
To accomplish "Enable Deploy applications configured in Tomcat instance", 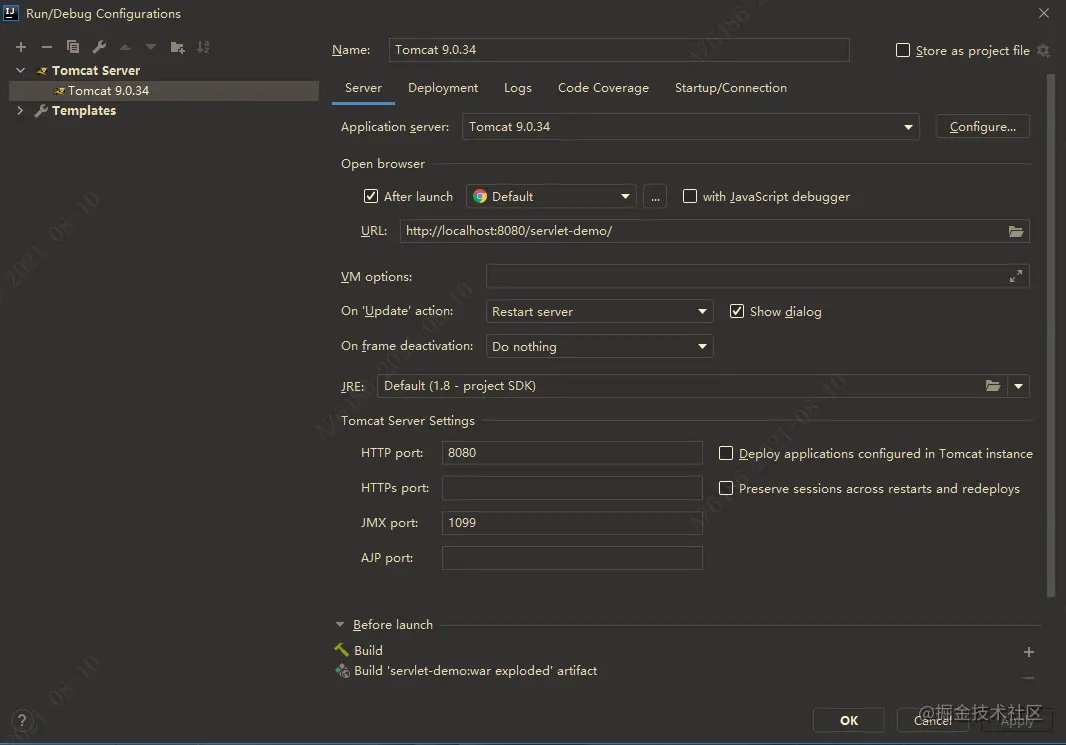I will tap(726, 453).
